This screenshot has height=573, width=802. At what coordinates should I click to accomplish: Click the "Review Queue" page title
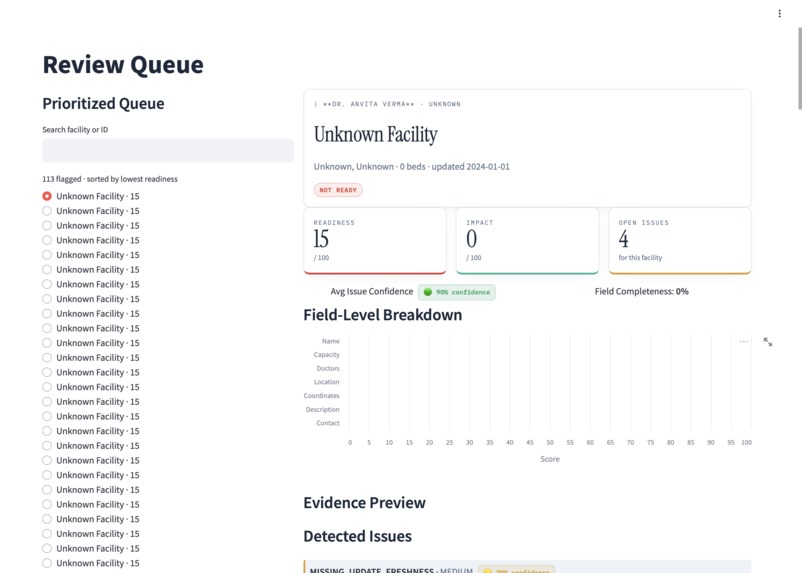pyautogui.click(x=123, y=65)
